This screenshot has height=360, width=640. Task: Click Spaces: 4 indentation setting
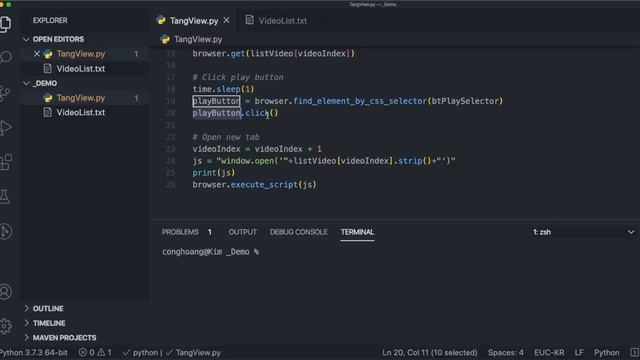(x=505, y=352)
